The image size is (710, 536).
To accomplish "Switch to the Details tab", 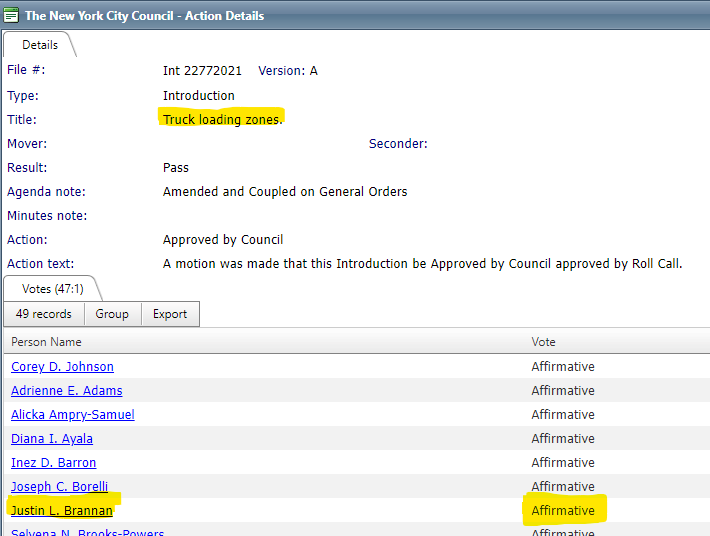I will pos(40,45).
